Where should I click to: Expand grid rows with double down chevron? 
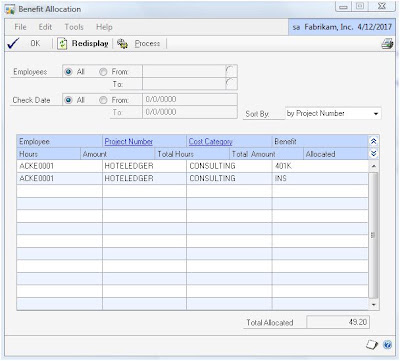point(374,154)
